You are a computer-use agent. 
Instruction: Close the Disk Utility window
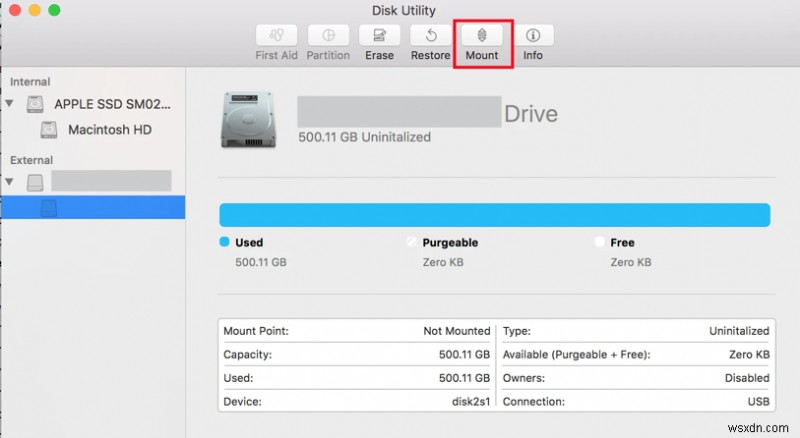pyautogui.click(x=15, y=10)
